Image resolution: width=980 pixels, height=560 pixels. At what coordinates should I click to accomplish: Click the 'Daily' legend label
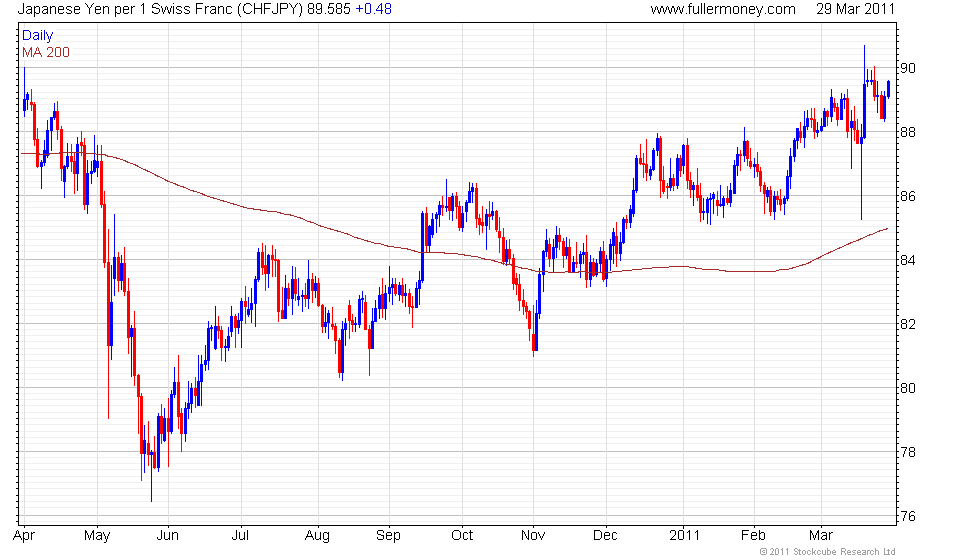(38, 36)
